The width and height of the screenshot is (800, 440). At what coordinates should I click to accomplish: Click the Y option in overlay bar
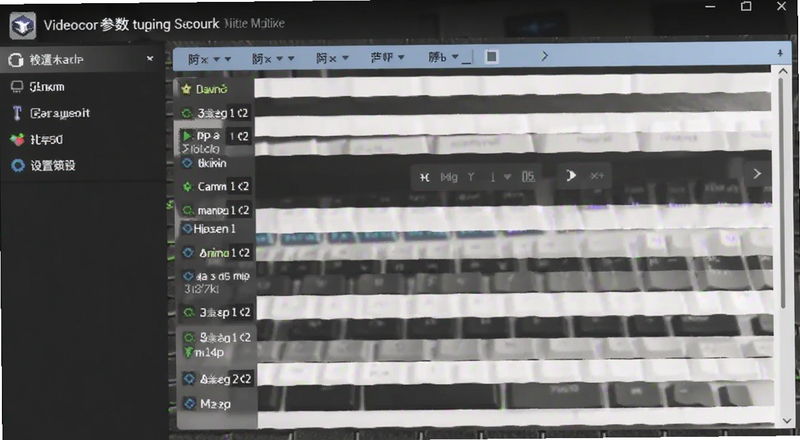(471, 177)
